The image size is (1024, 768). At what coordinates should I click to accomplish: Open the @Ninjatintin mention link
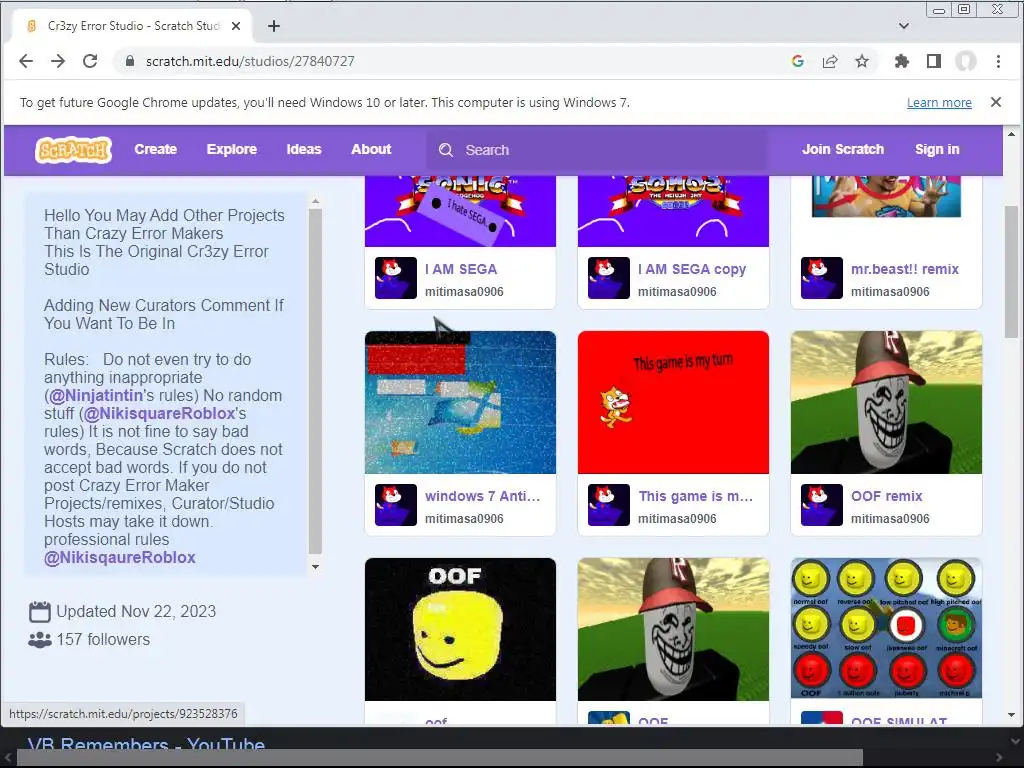pyautogui.click(x=96, y=396)
